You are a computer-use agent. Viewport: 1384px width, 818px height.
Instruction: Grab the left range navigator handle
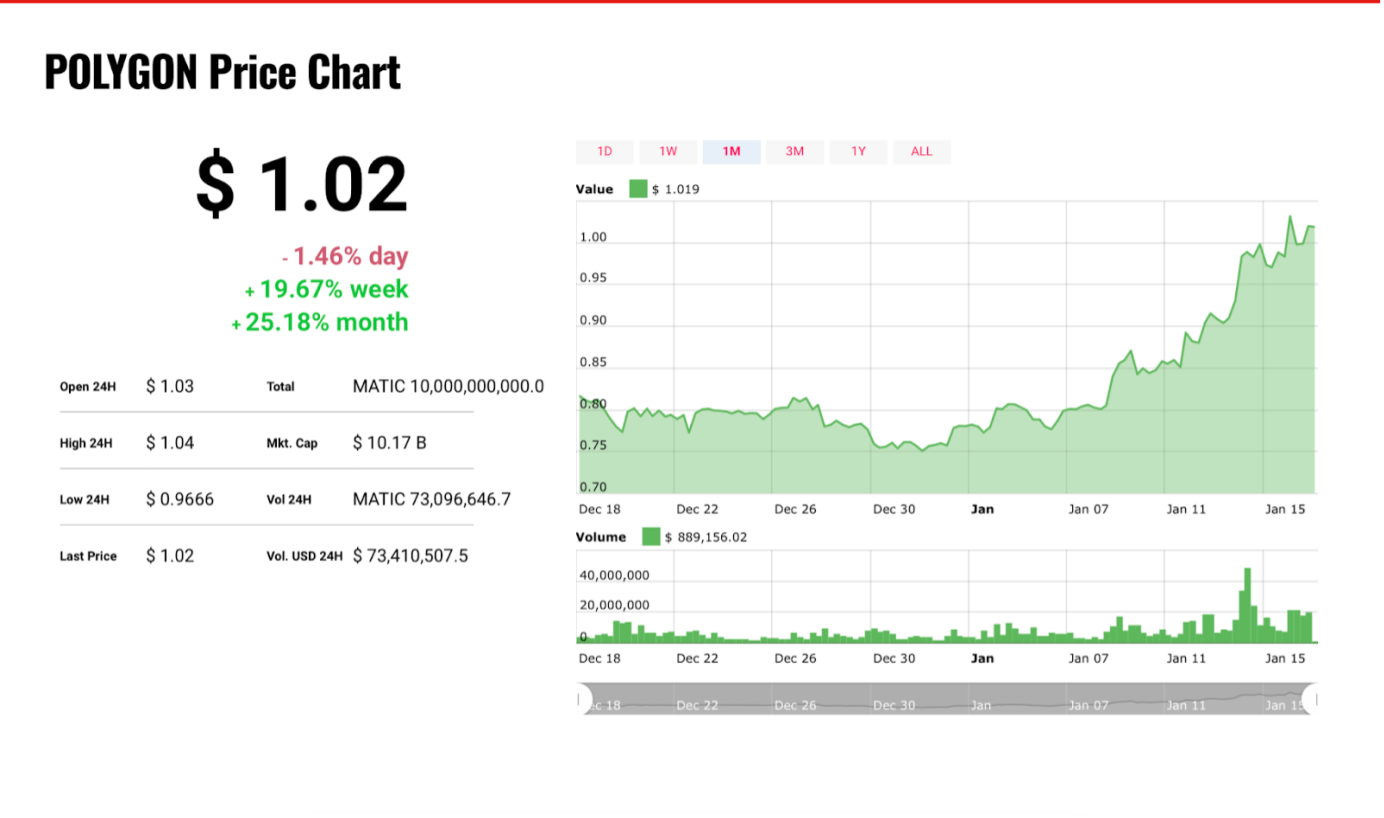(583, 698)
